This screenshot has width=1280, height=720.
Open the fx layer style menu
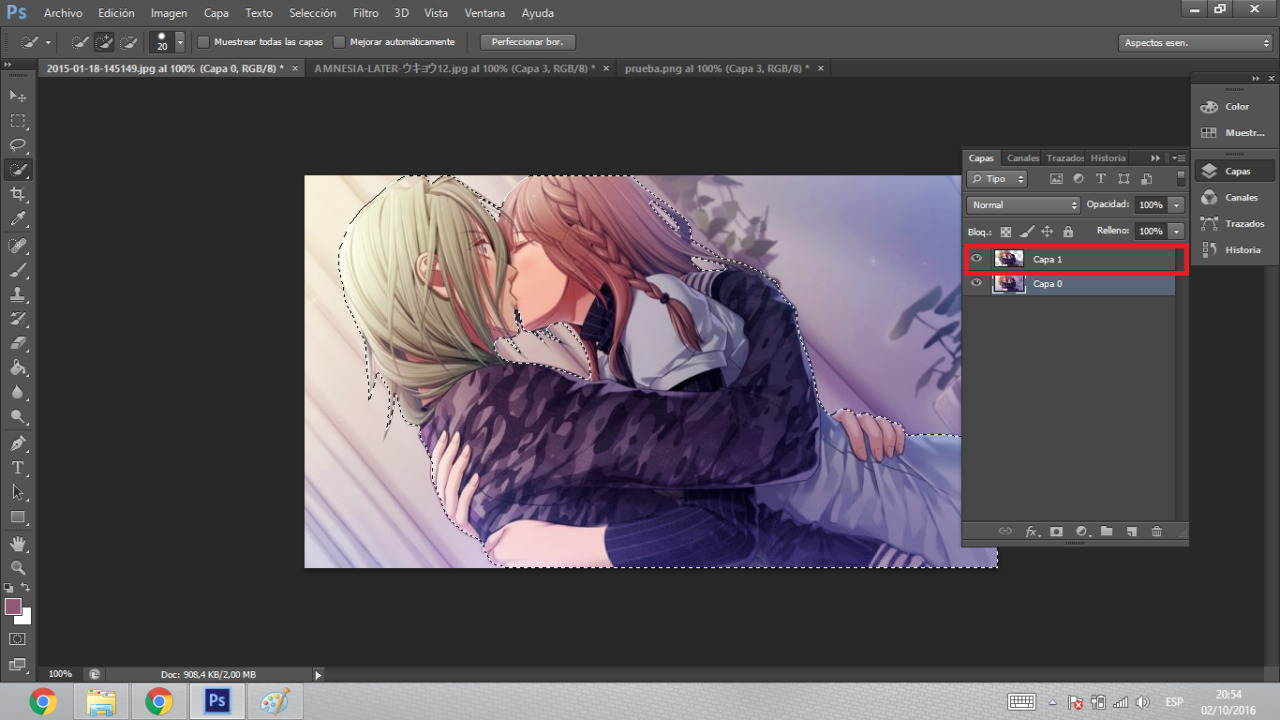tap(1032, 532)
